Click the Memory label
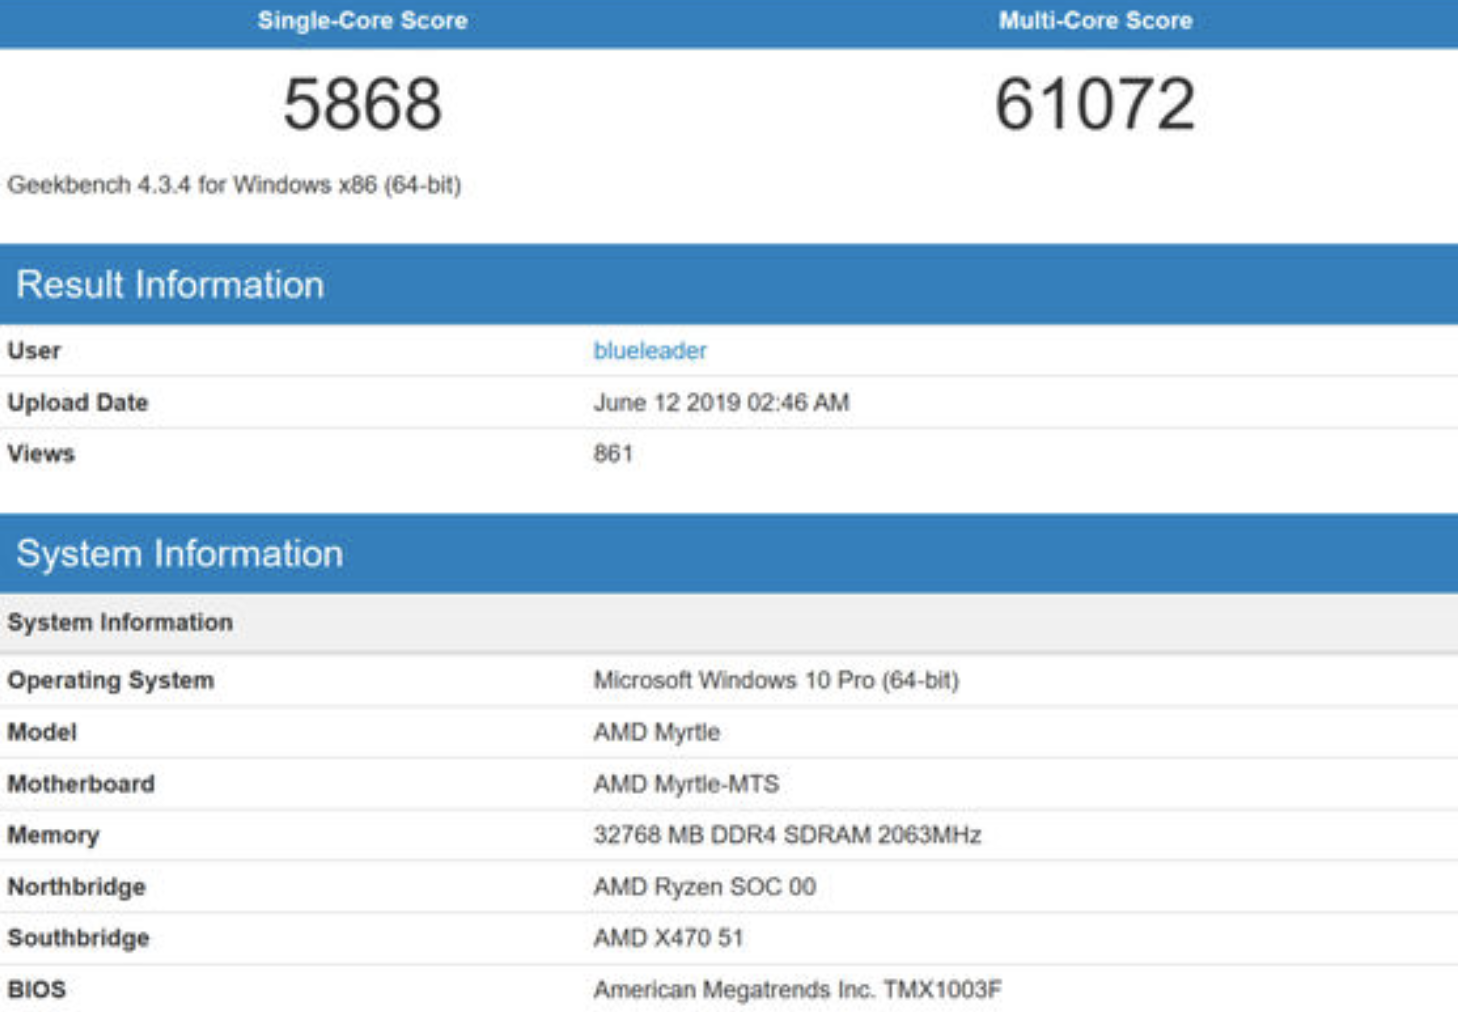The image size is (1458, 1012). click(x=53, y=836)
